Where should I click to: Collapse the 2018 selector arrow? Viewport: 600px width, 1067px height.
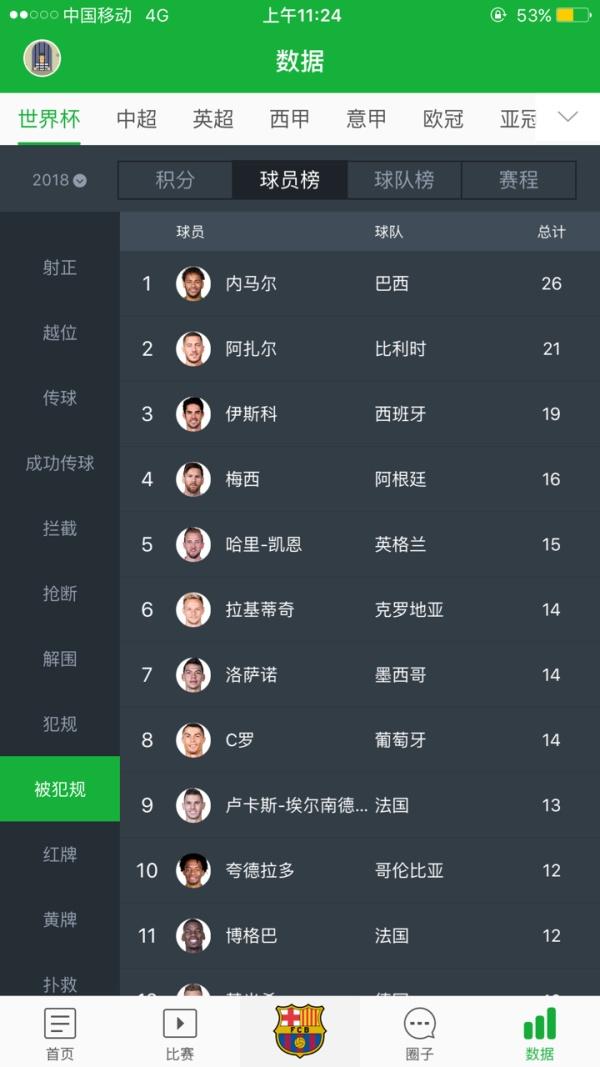(x=78, y=181)
